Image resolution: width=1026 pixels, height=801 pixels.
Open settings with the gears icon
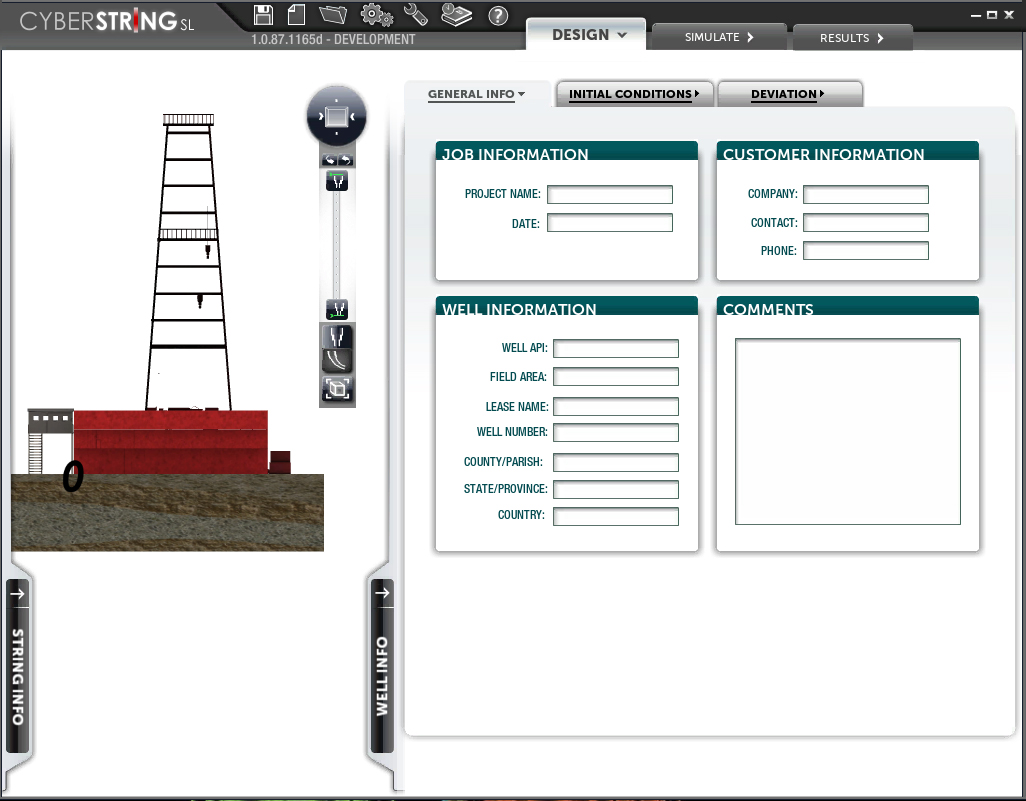pyautogui.click(x=376, y=15)
